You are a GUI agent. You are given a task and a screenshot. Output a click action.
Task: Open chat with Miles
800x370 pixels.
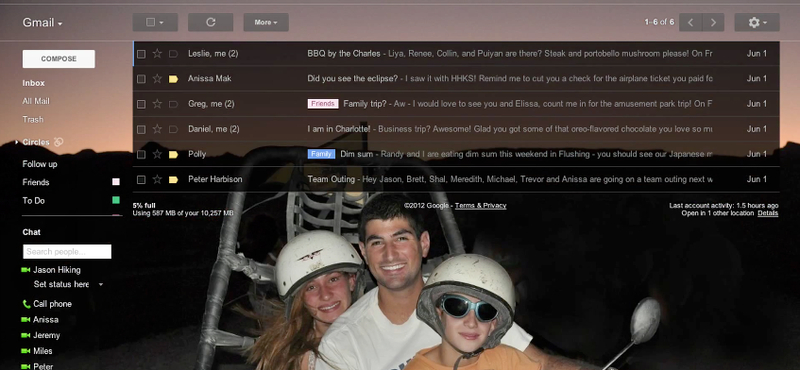coord(43,351)
